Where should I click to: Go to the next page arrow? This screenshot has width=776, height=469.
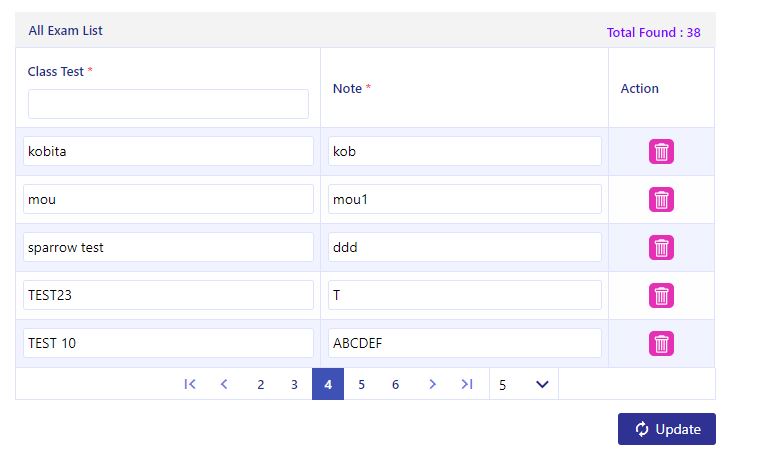(432, 384)
